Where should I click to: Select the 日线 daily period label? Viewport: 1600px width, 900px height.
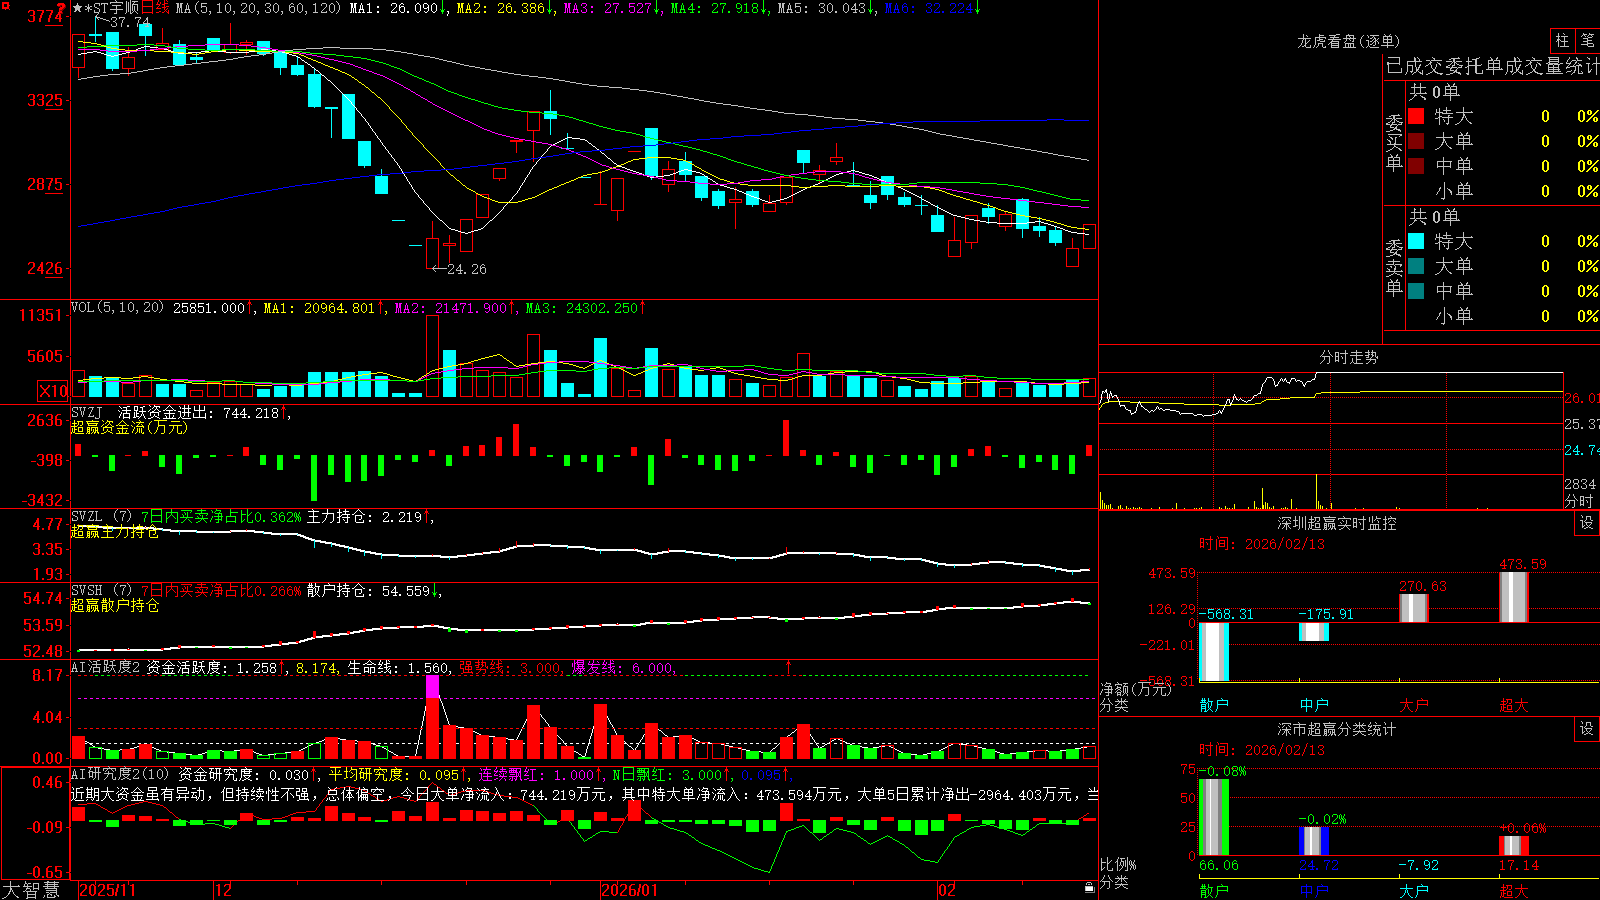pos(156,8)
